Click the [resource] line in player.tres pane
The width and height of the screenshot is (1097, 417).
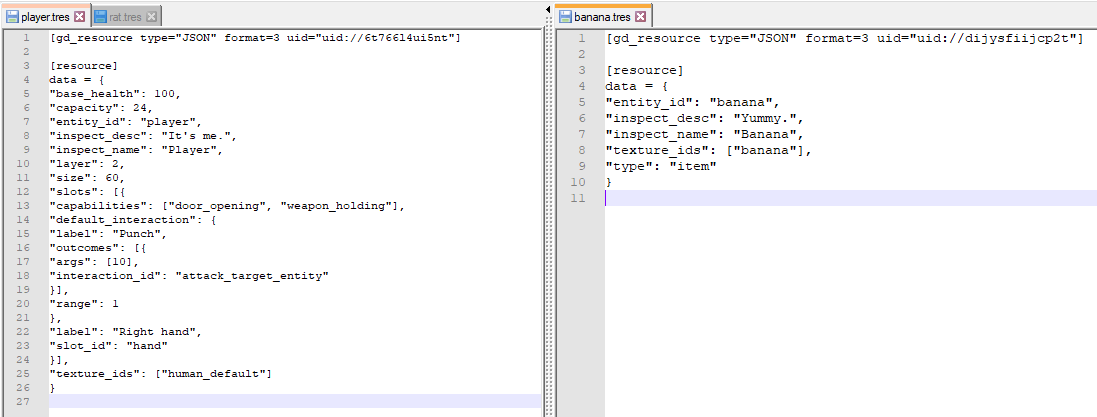click(x=84, y=66)
